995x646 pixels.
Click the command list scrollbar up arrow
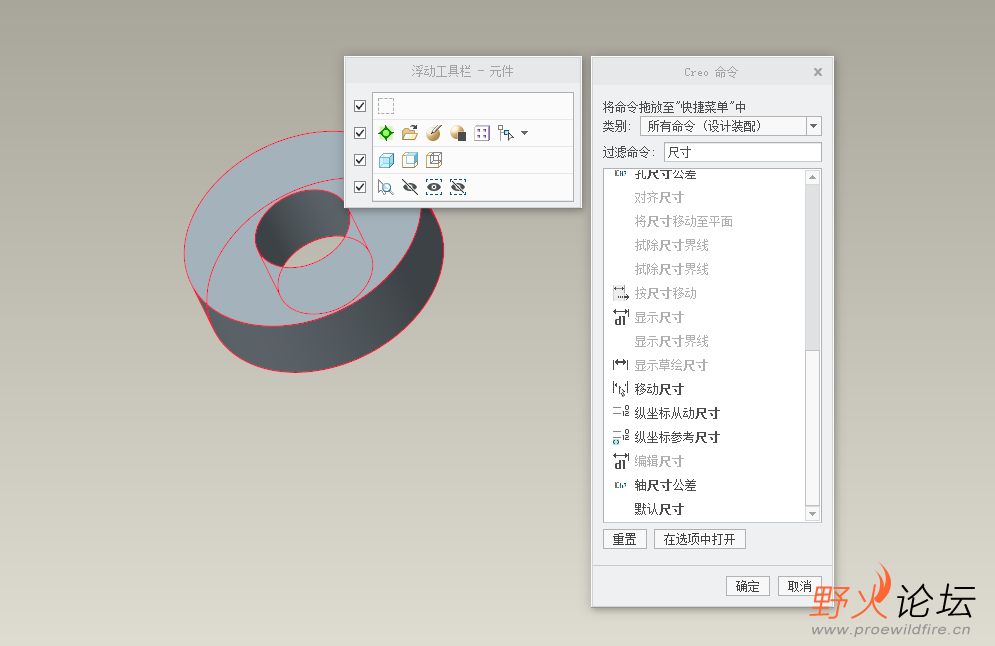(x=812, y=178)
